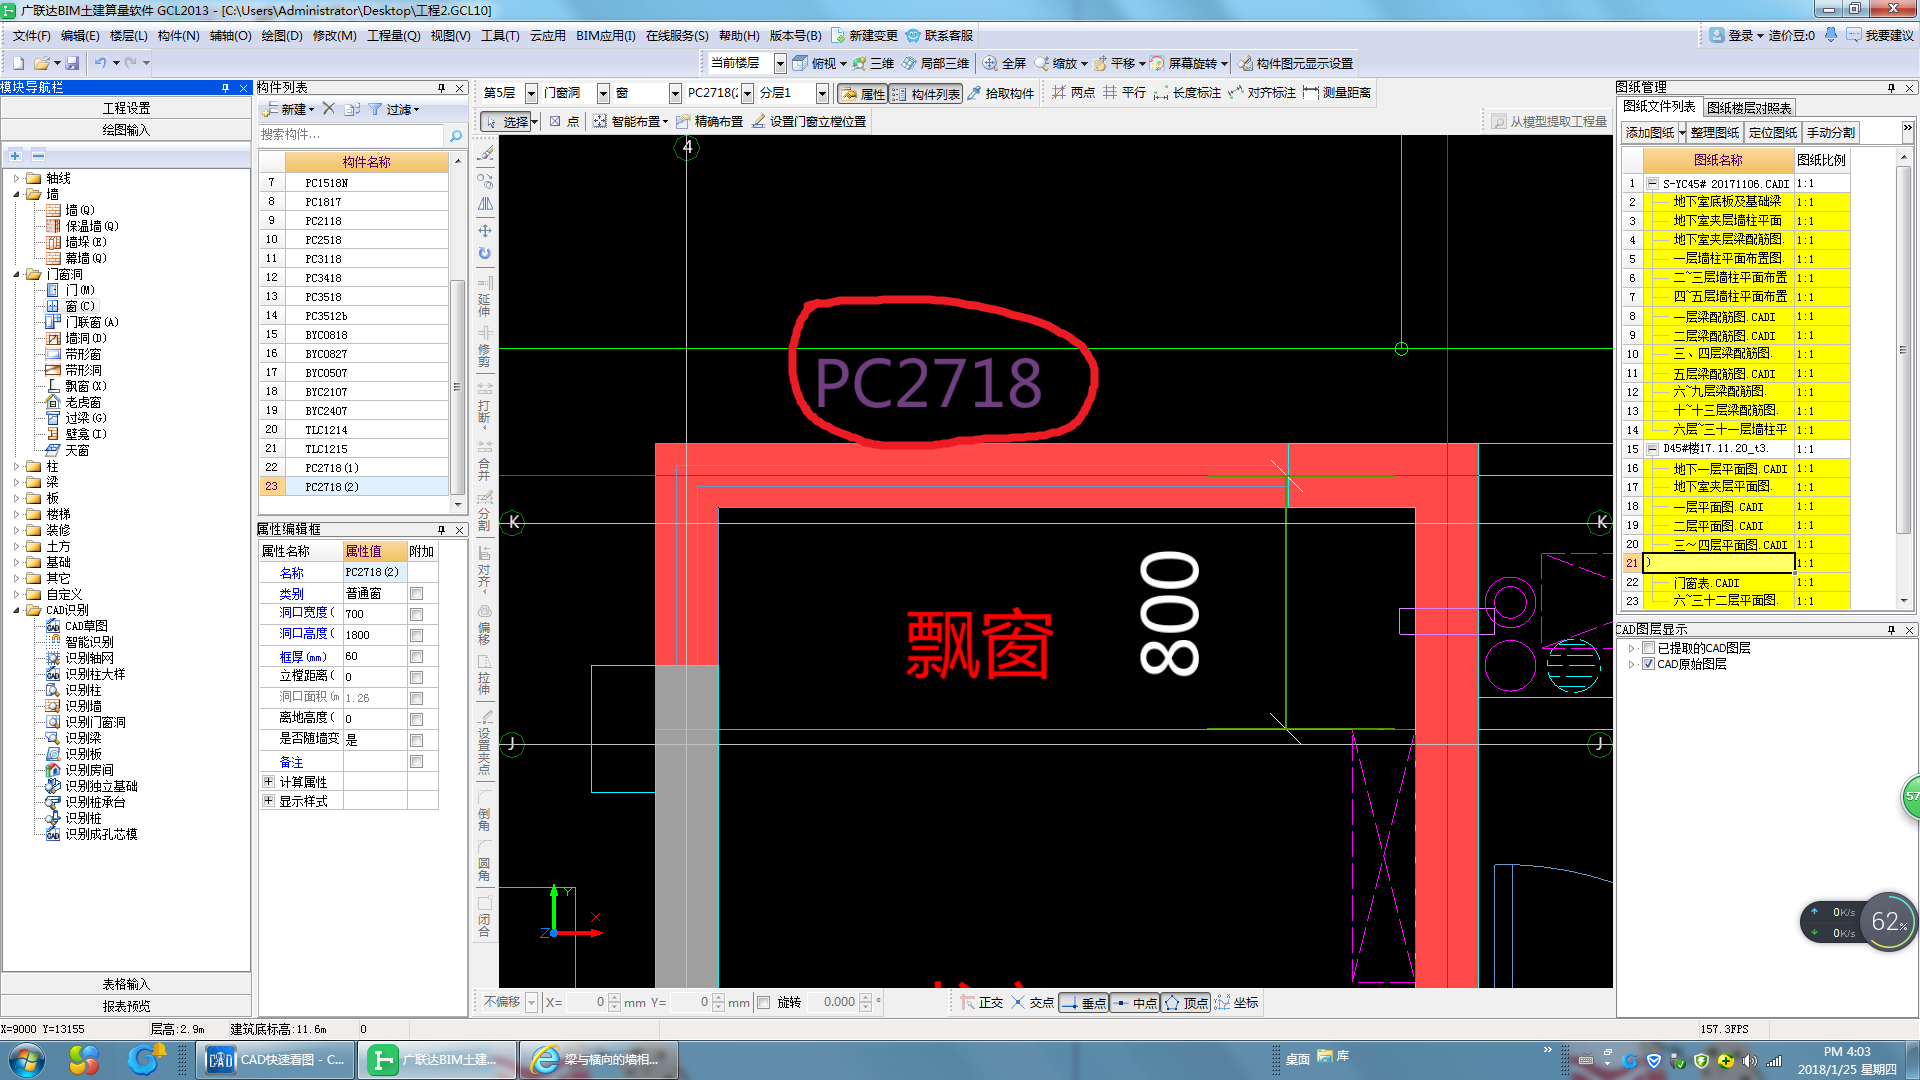Image resolution: width=1920 pixels, height=1080 pixels.
Task: Open the 绘图(D) menu
Action: tap(281, 35)
